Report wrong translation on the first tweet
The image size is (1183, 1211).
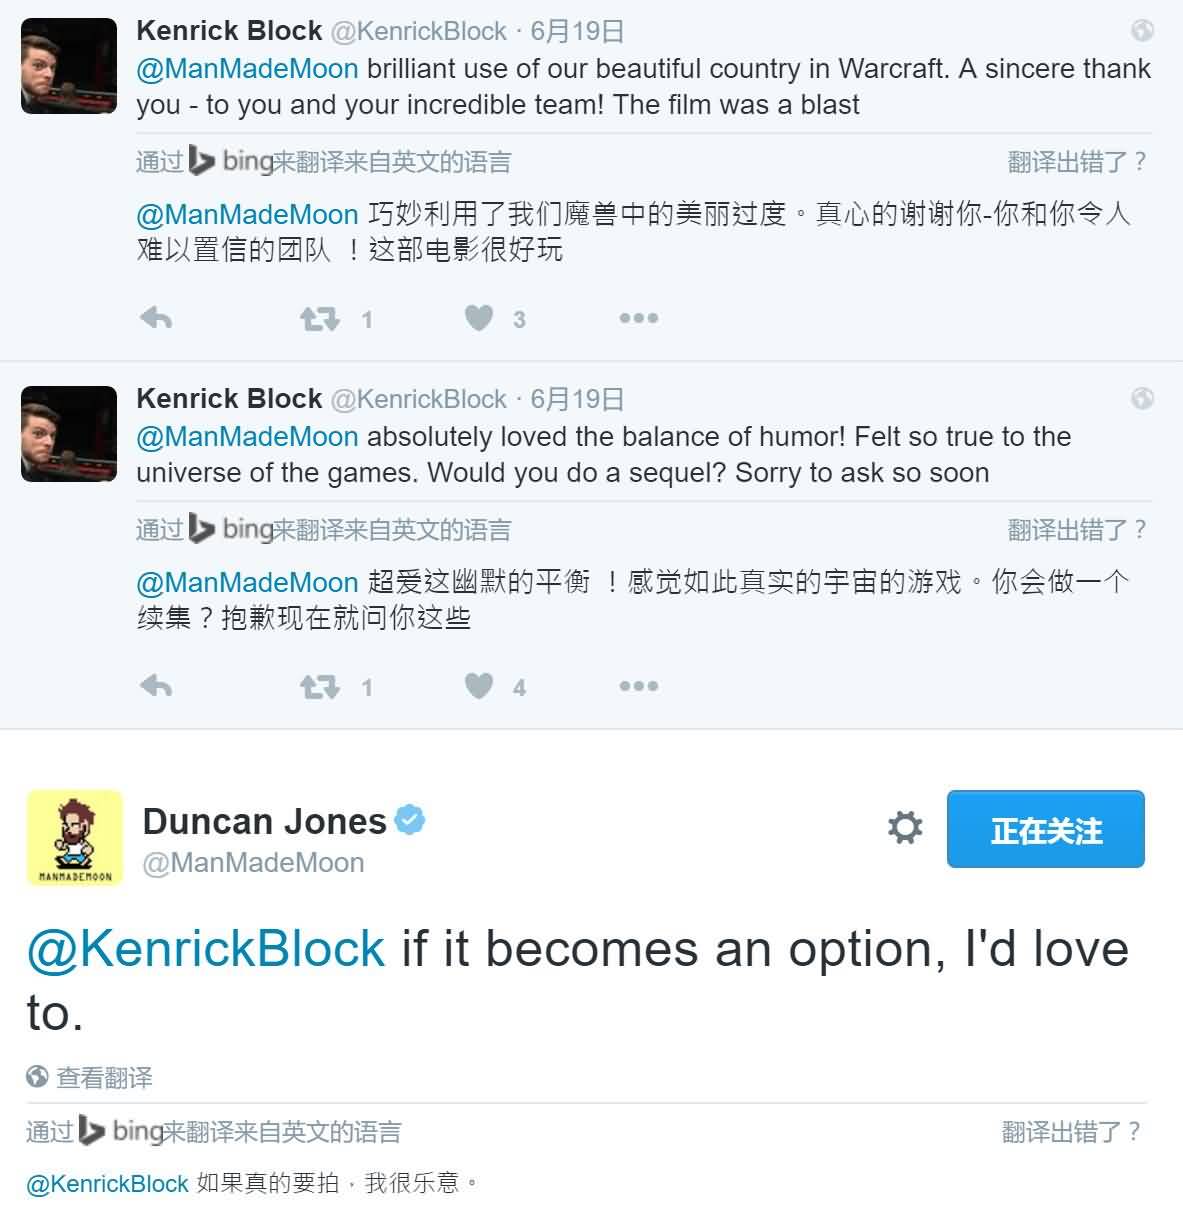coord(1076,162)
